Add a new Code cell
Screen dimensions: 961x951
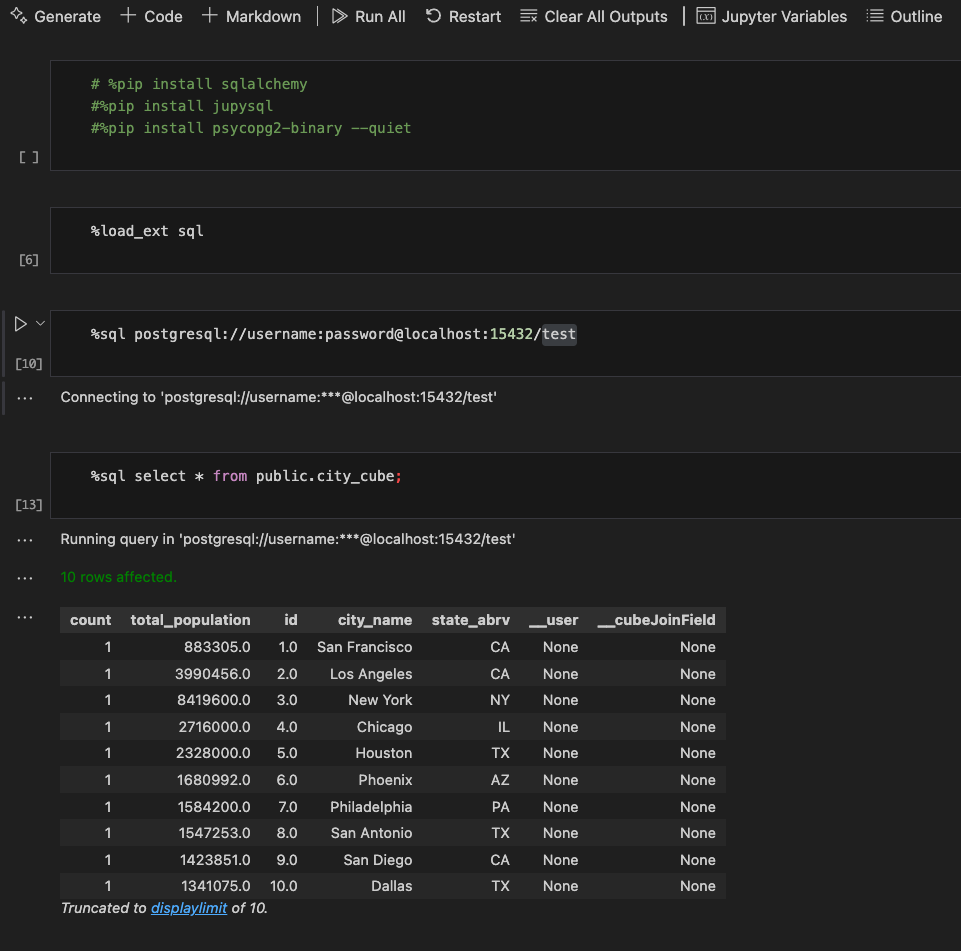click(151, 17)
